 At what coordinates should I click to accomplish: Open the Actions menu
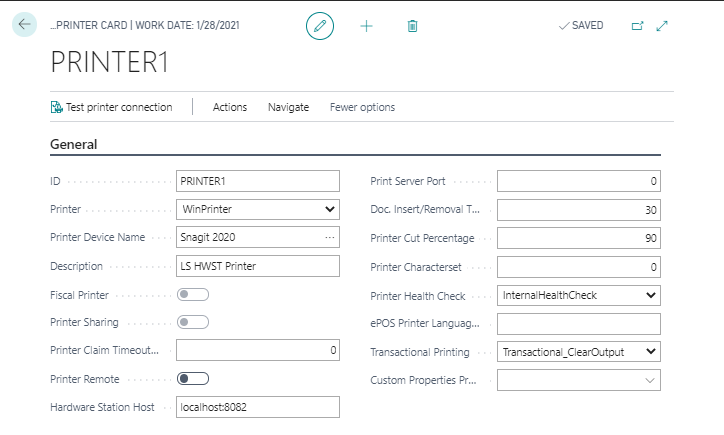click(230, 107)
